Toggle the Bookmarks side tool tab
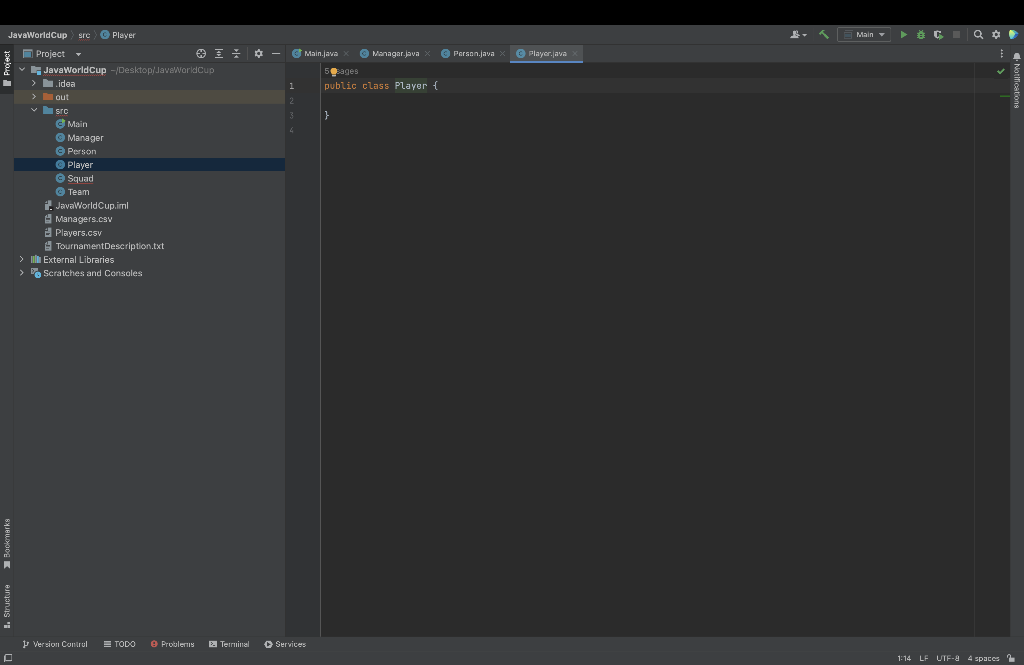This screenshot has height=665, width=1024. click(7, 543)
